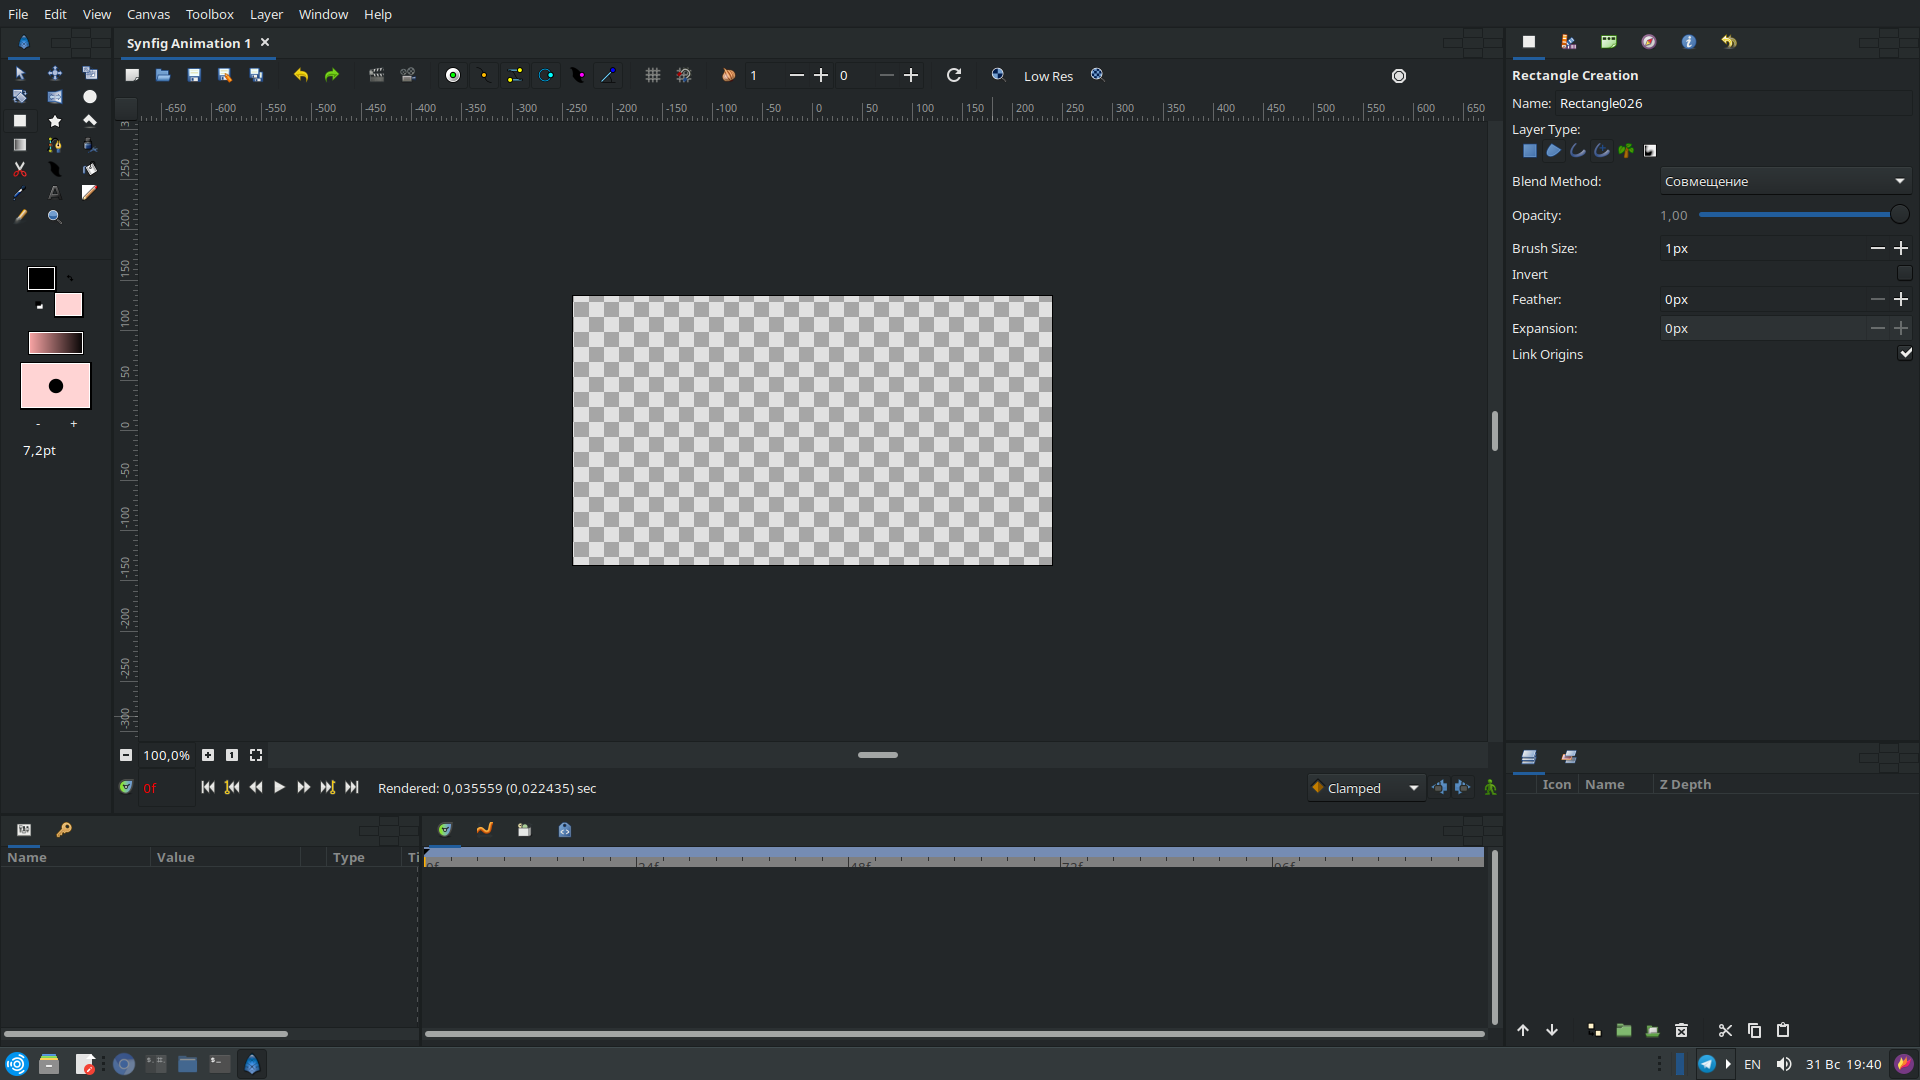Open the Blend Method dropdown
The image size is (1920, 1080).
click(1785, 181)
